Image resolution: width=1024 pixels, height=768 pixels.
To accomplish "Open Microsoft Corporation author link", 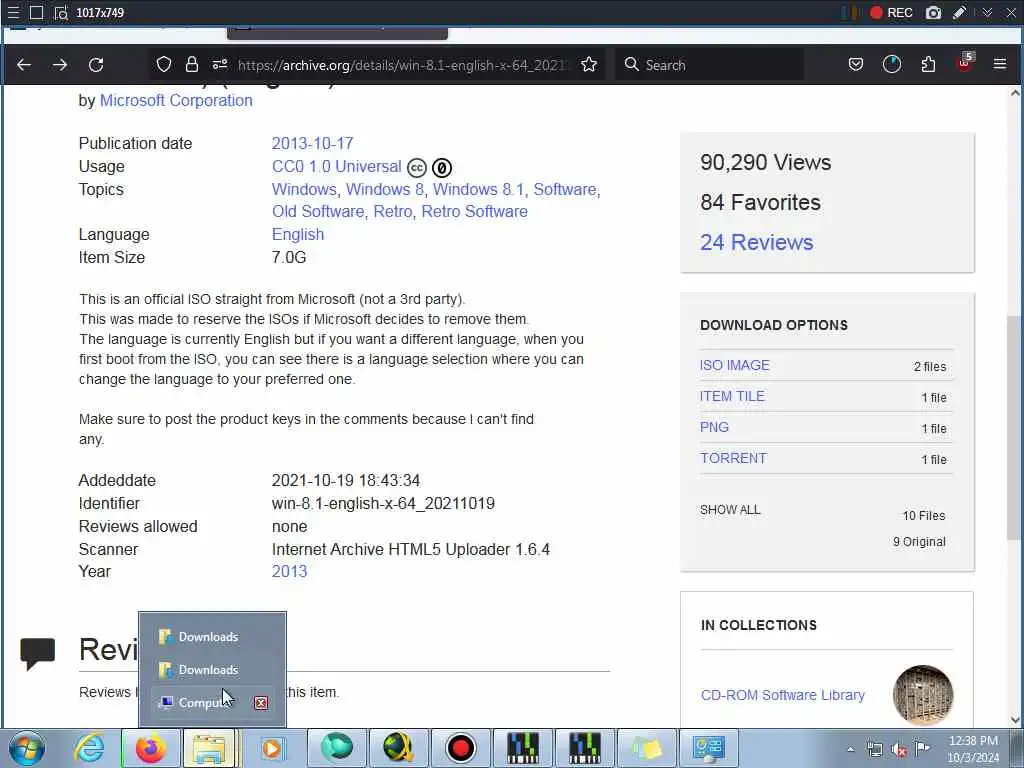I will (x=176, y=101).
